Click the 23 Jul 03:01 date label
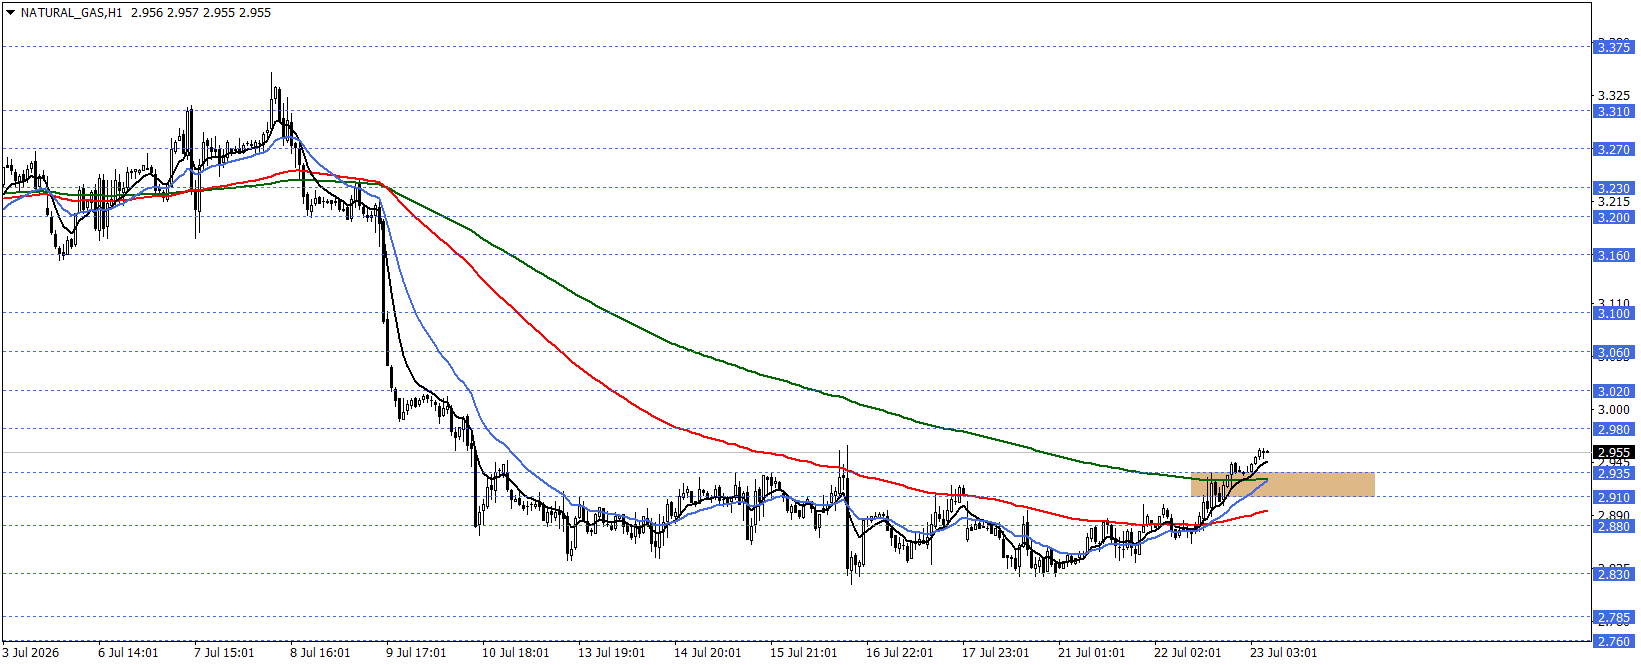Viewport: 1641px width, 665px height. (x=1283, y=652)
